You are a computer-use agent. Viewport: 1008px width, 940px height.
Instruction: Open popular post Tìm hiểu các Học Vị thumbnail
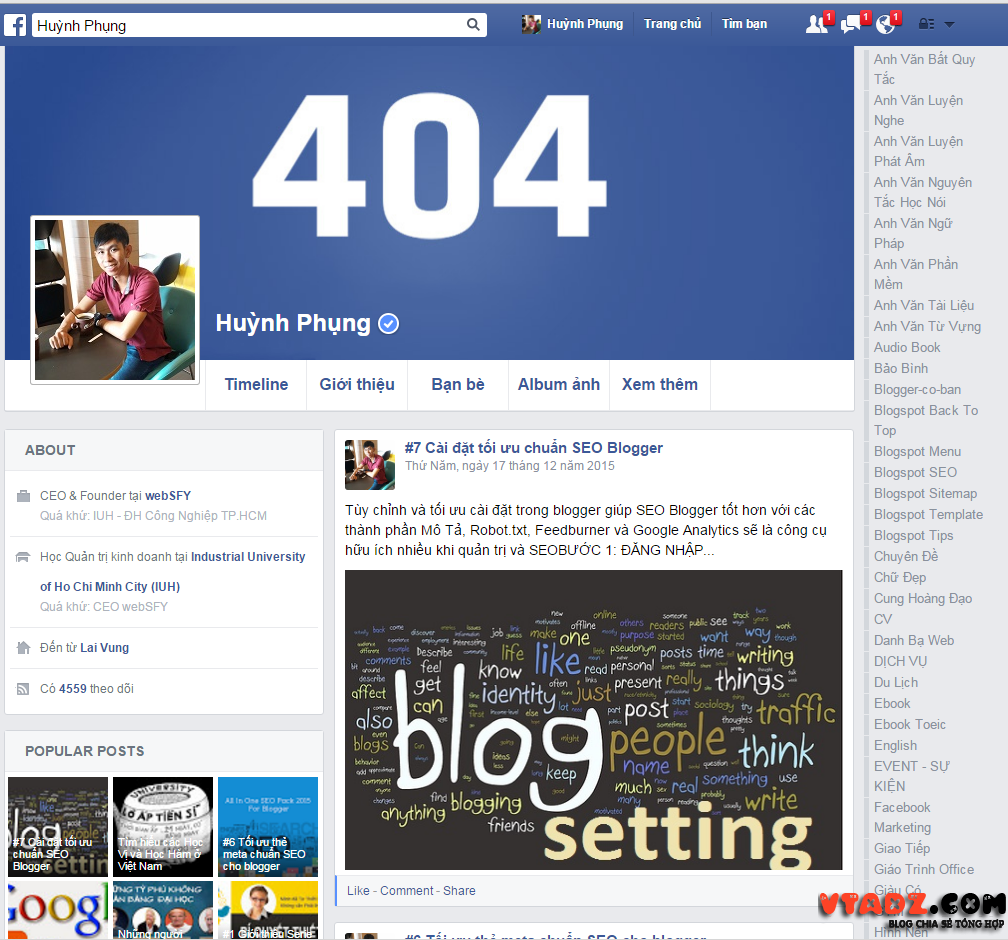click(163, 827)
